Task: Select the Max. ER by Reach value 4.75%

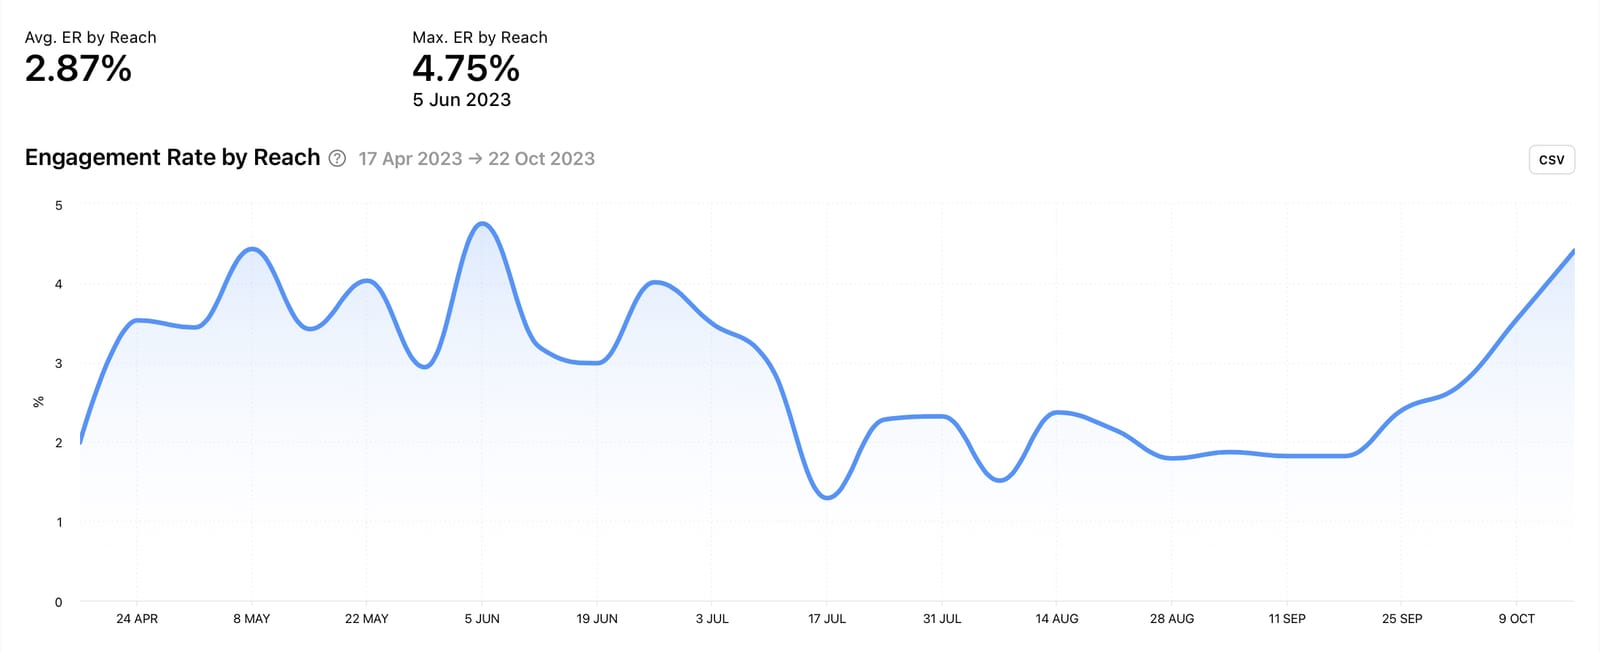Action: pos(466,70)
